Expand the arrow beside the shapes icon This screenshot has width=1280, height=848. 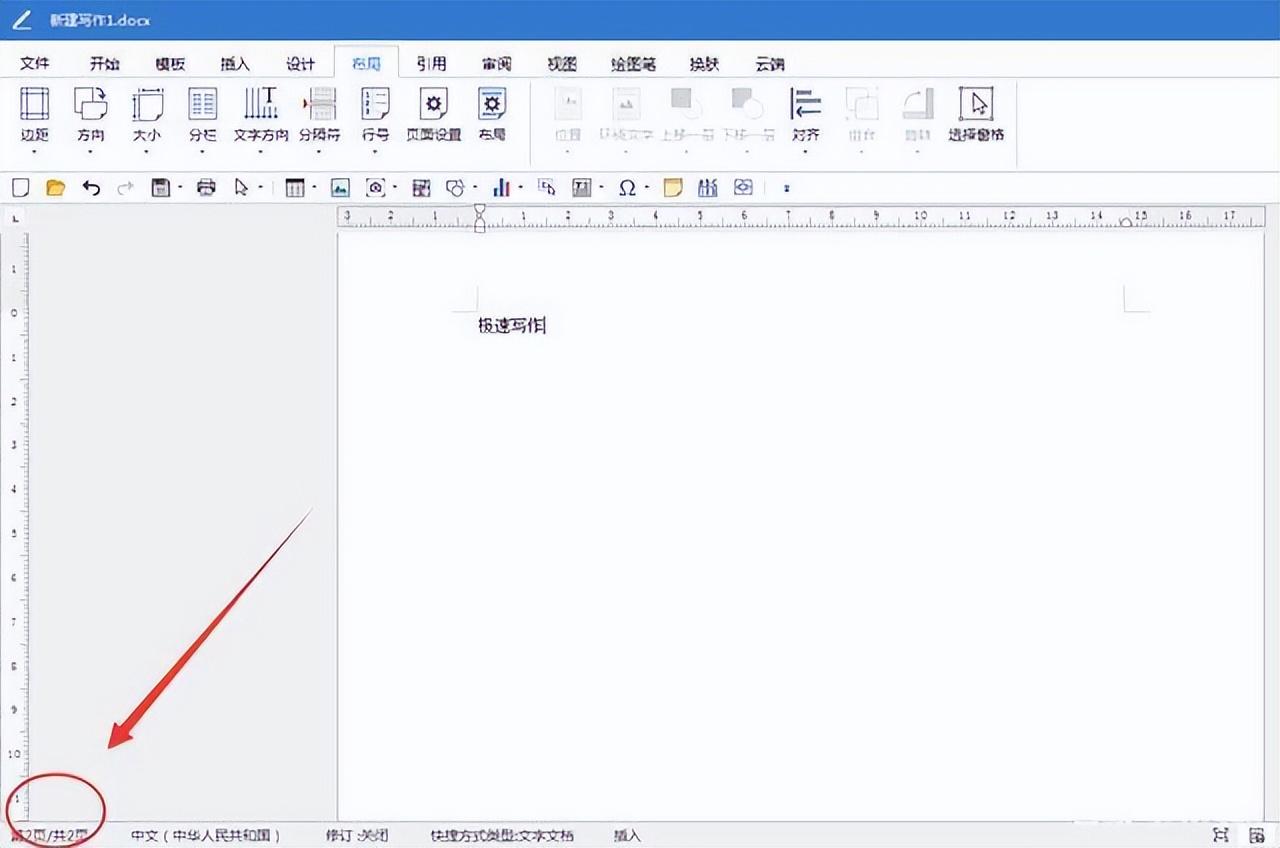[x=474, y=187]
